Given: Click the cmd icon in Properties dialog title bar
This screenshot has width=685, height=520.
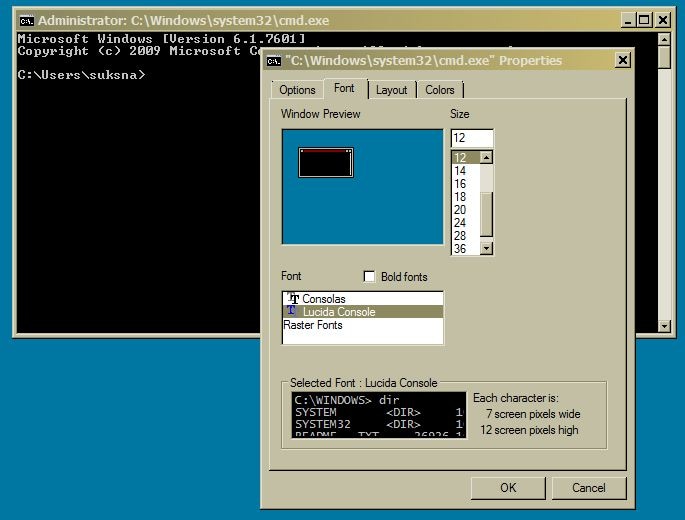Looking at the screenshot, I should click(x=274, y=61).
